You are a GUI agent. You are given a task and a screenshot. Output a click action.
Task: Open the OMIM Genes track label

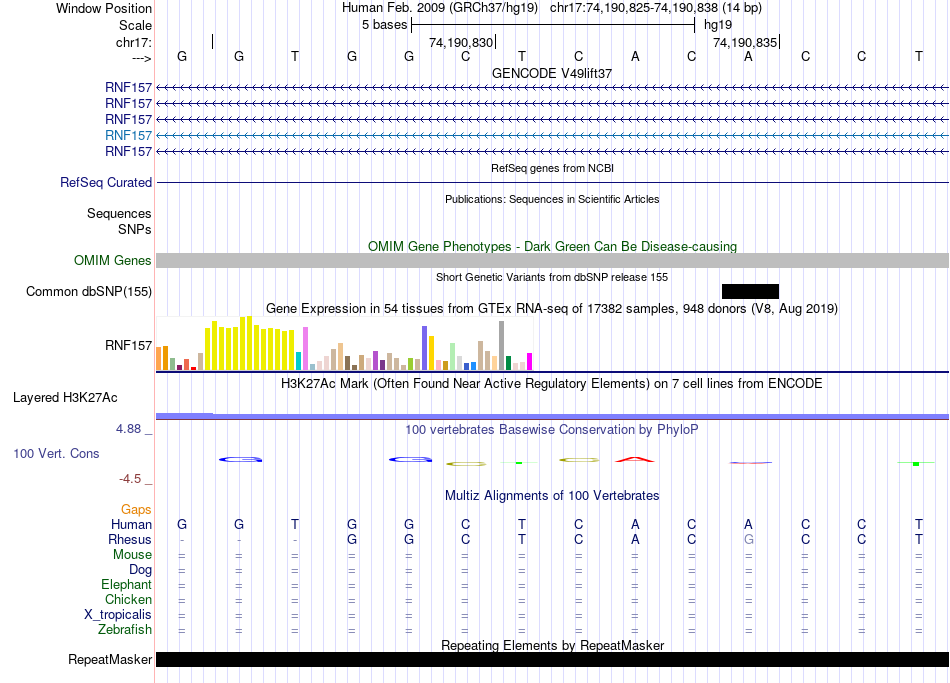click(113, 261)
